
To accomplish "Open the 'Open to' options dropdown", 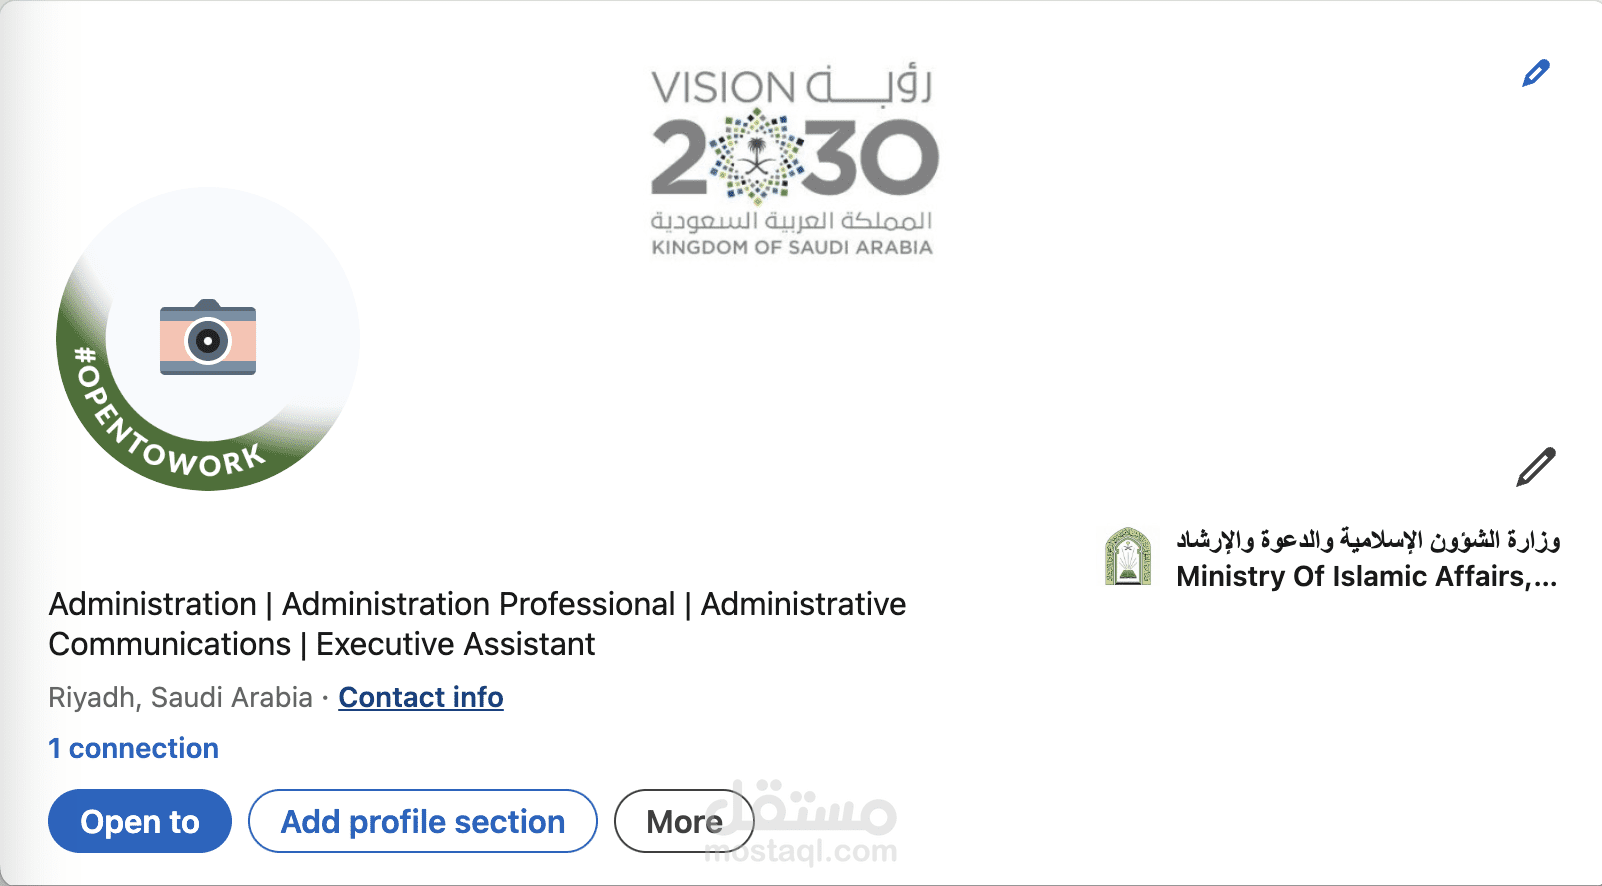I will point(139,821).
